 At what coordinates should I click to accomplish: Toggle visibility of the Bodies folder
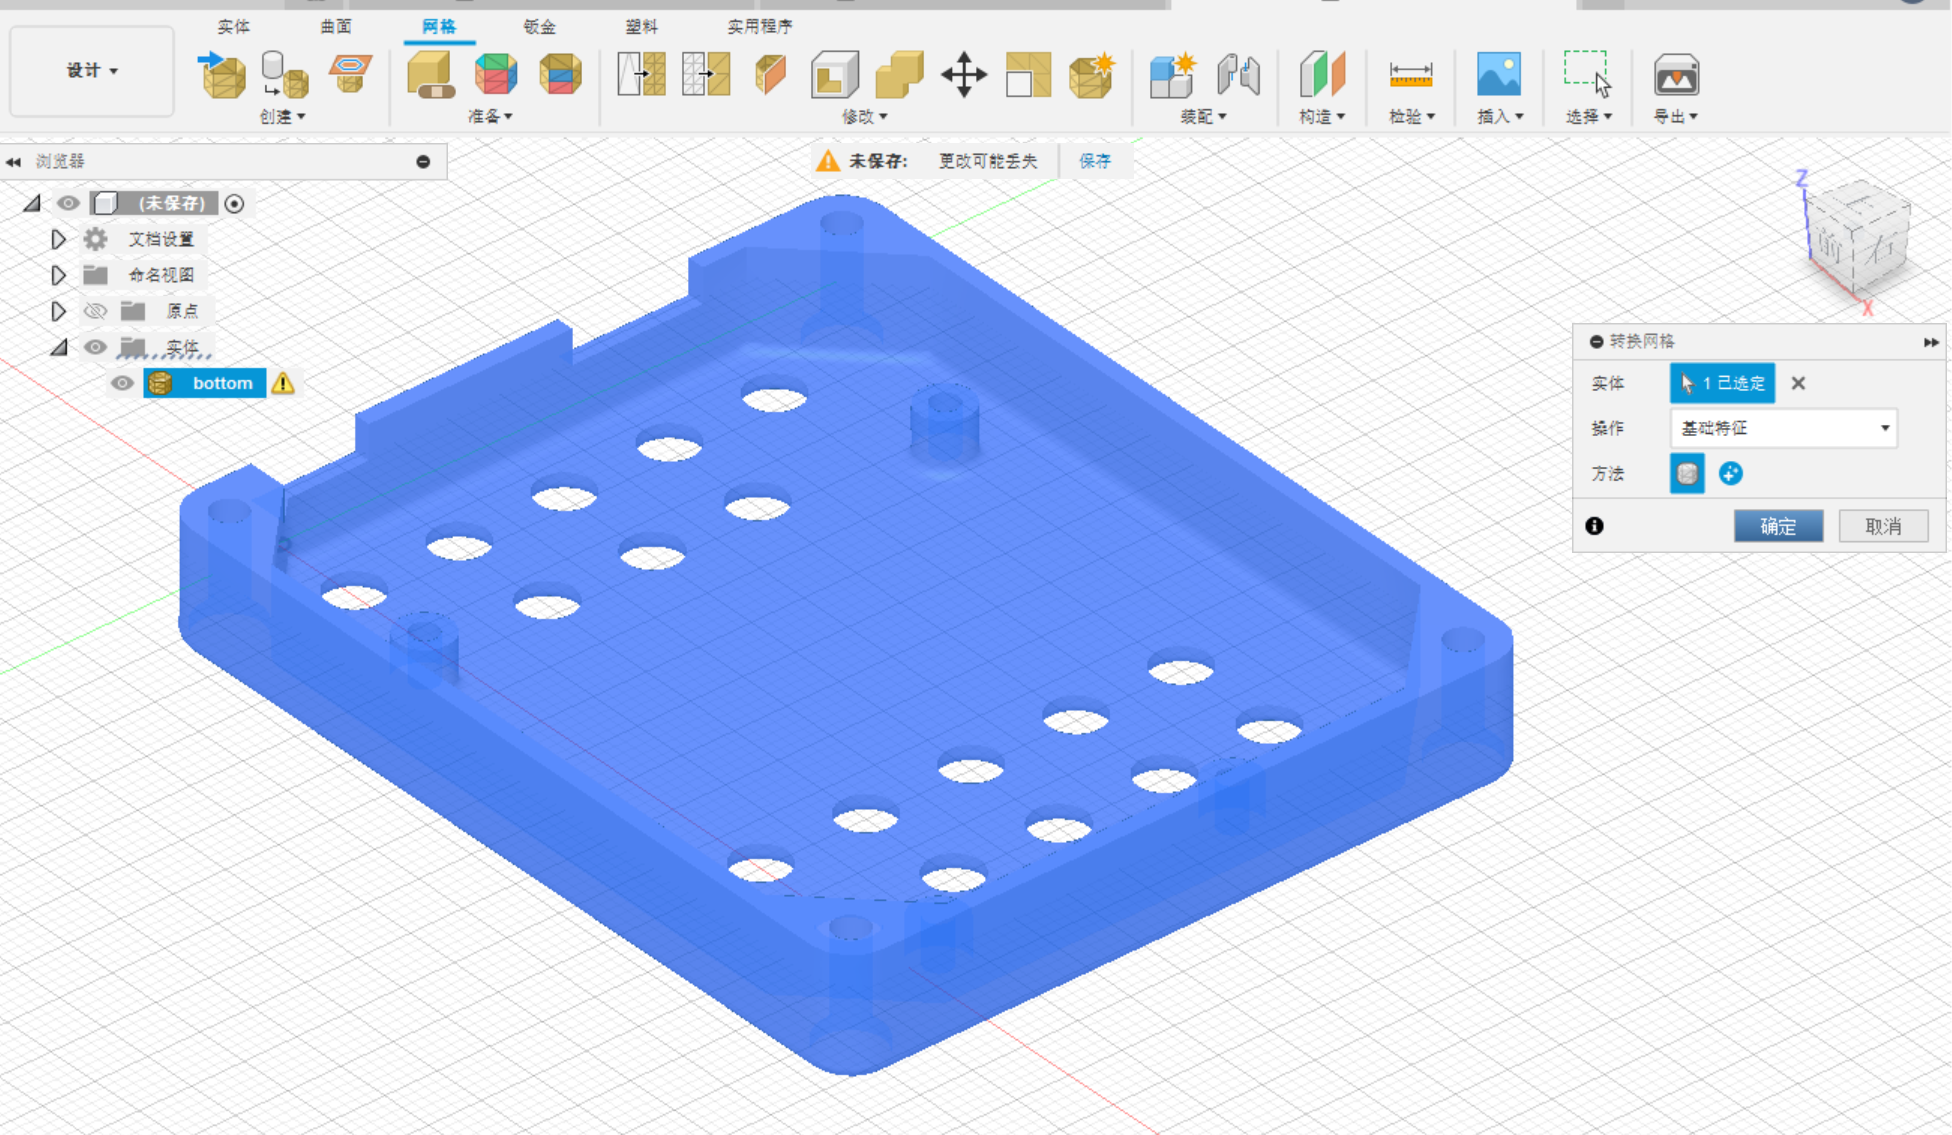tap(95, 347)
